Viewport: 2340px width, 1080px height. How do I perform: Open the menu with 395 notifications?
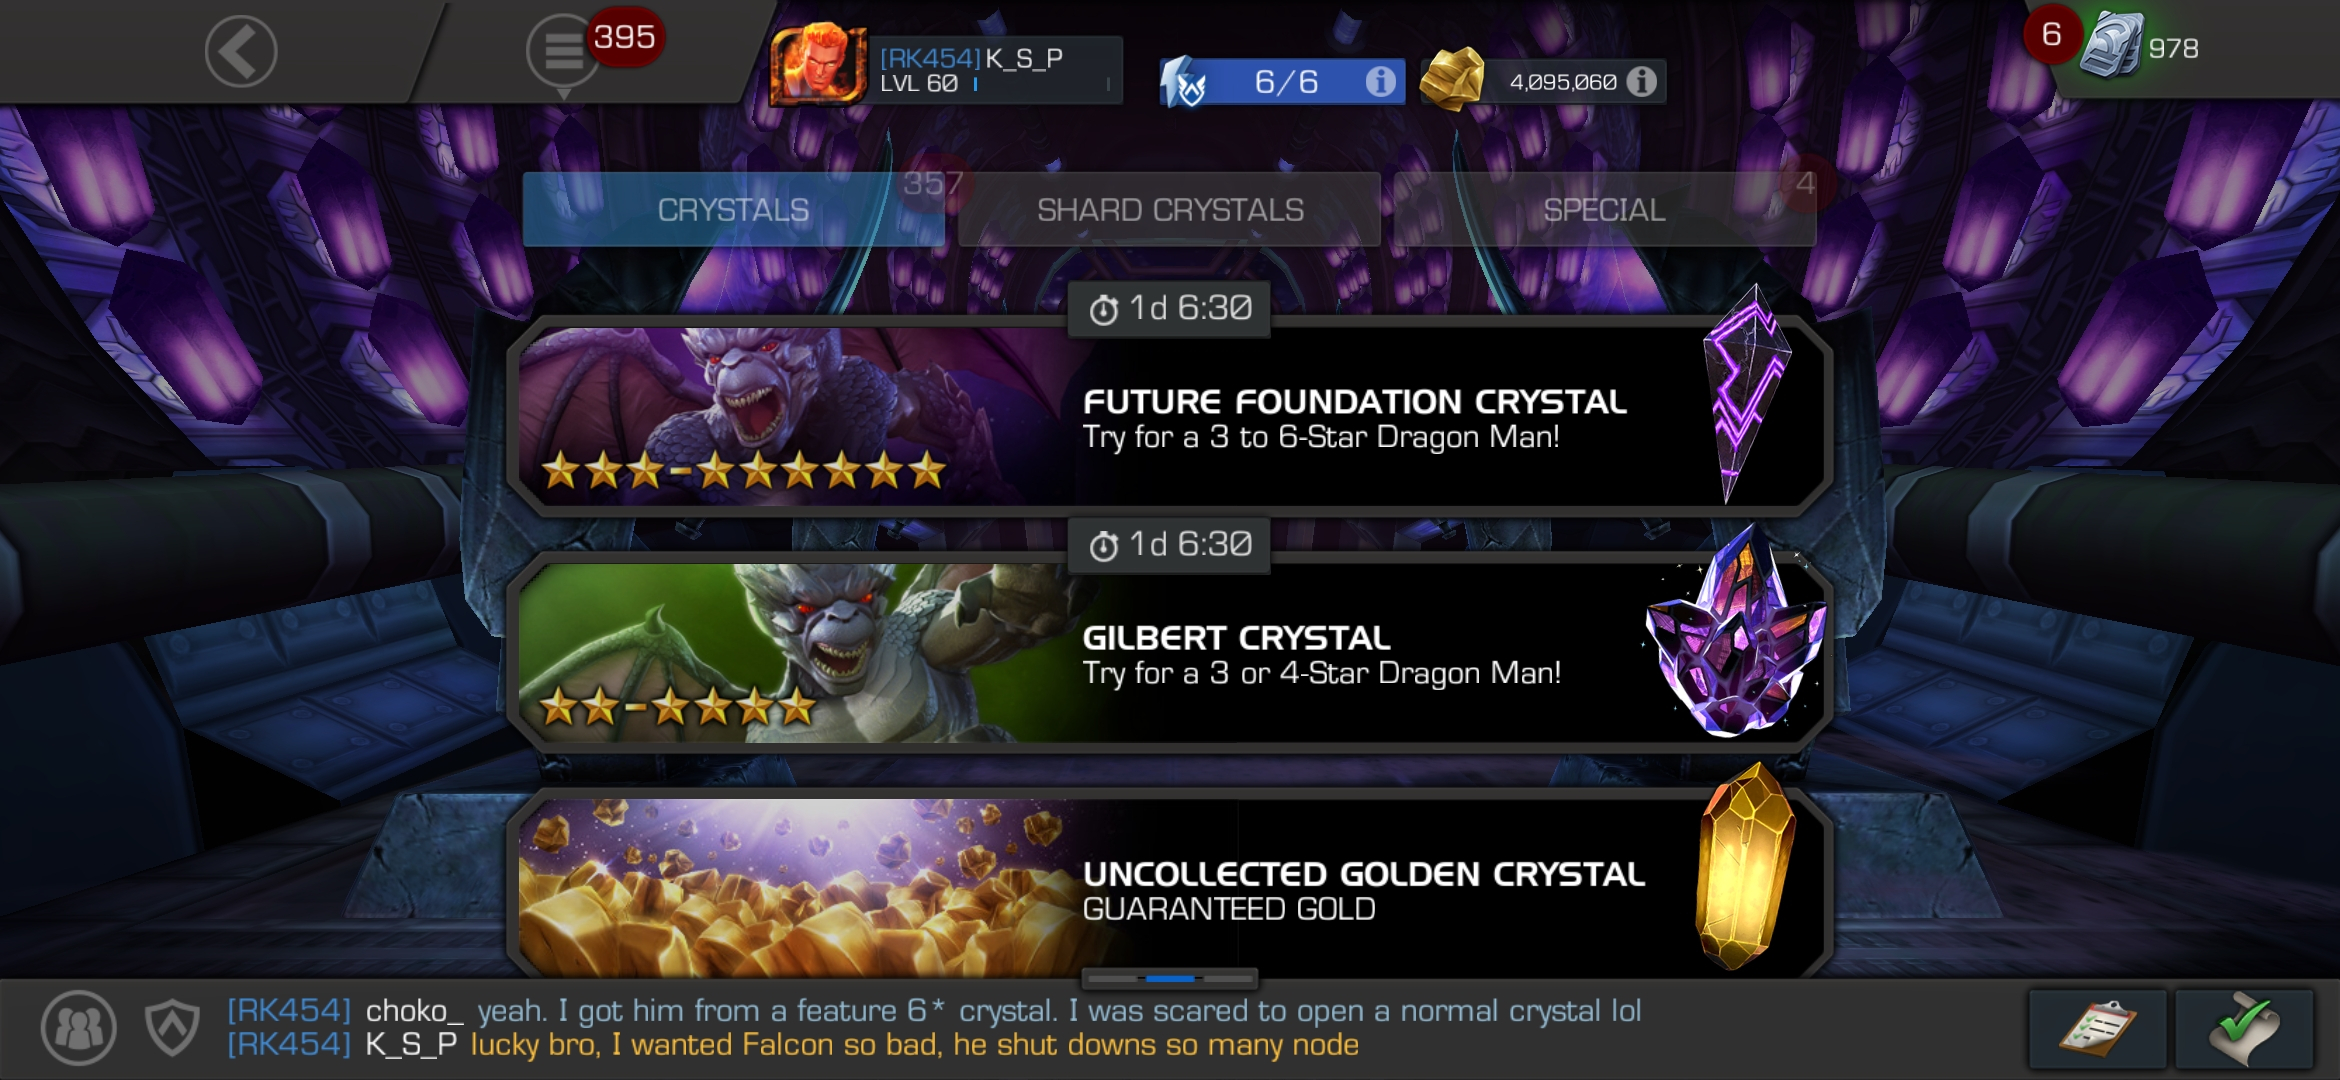pos(563,52)
